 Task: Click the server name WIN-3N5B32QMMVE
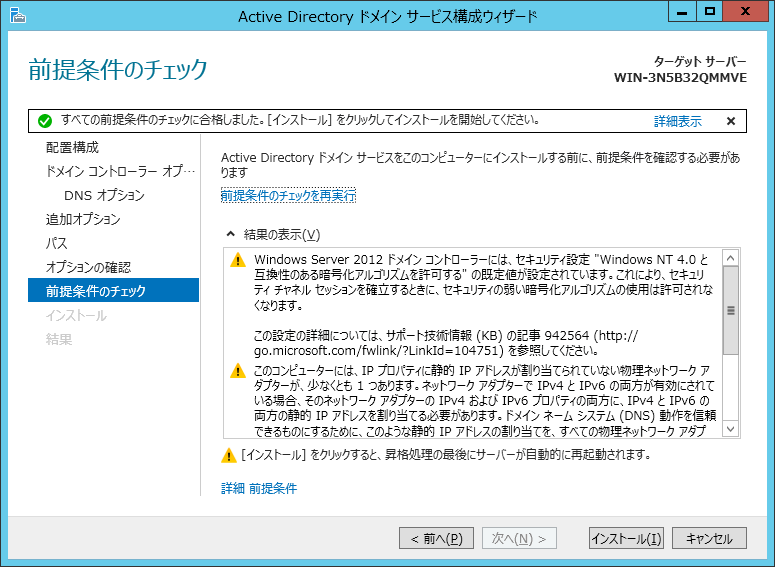click(x=680, y=78)
